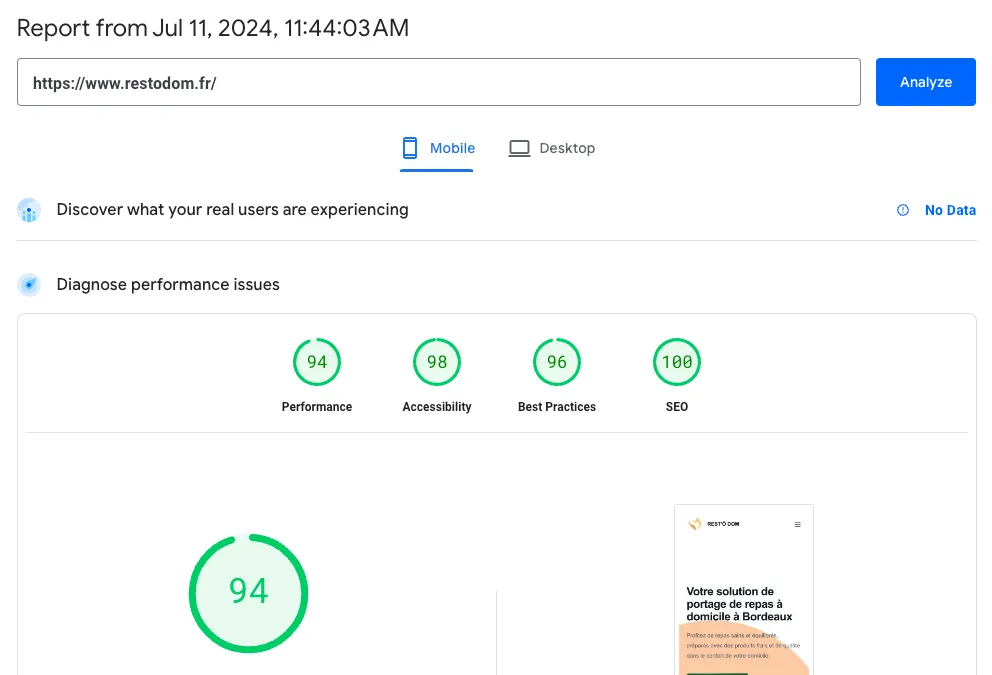The width and height of the screenshot is (992, 675).
Task: Click the Performance label under its gauge
Action: point(317,407)
